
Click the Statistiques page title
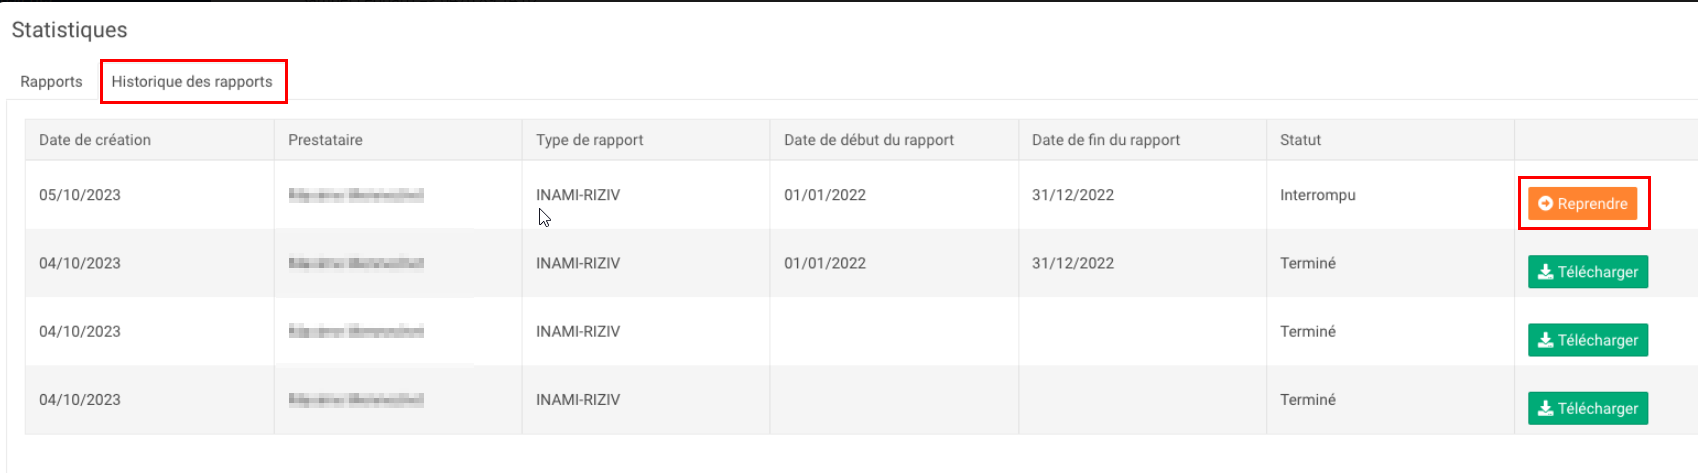69,30
